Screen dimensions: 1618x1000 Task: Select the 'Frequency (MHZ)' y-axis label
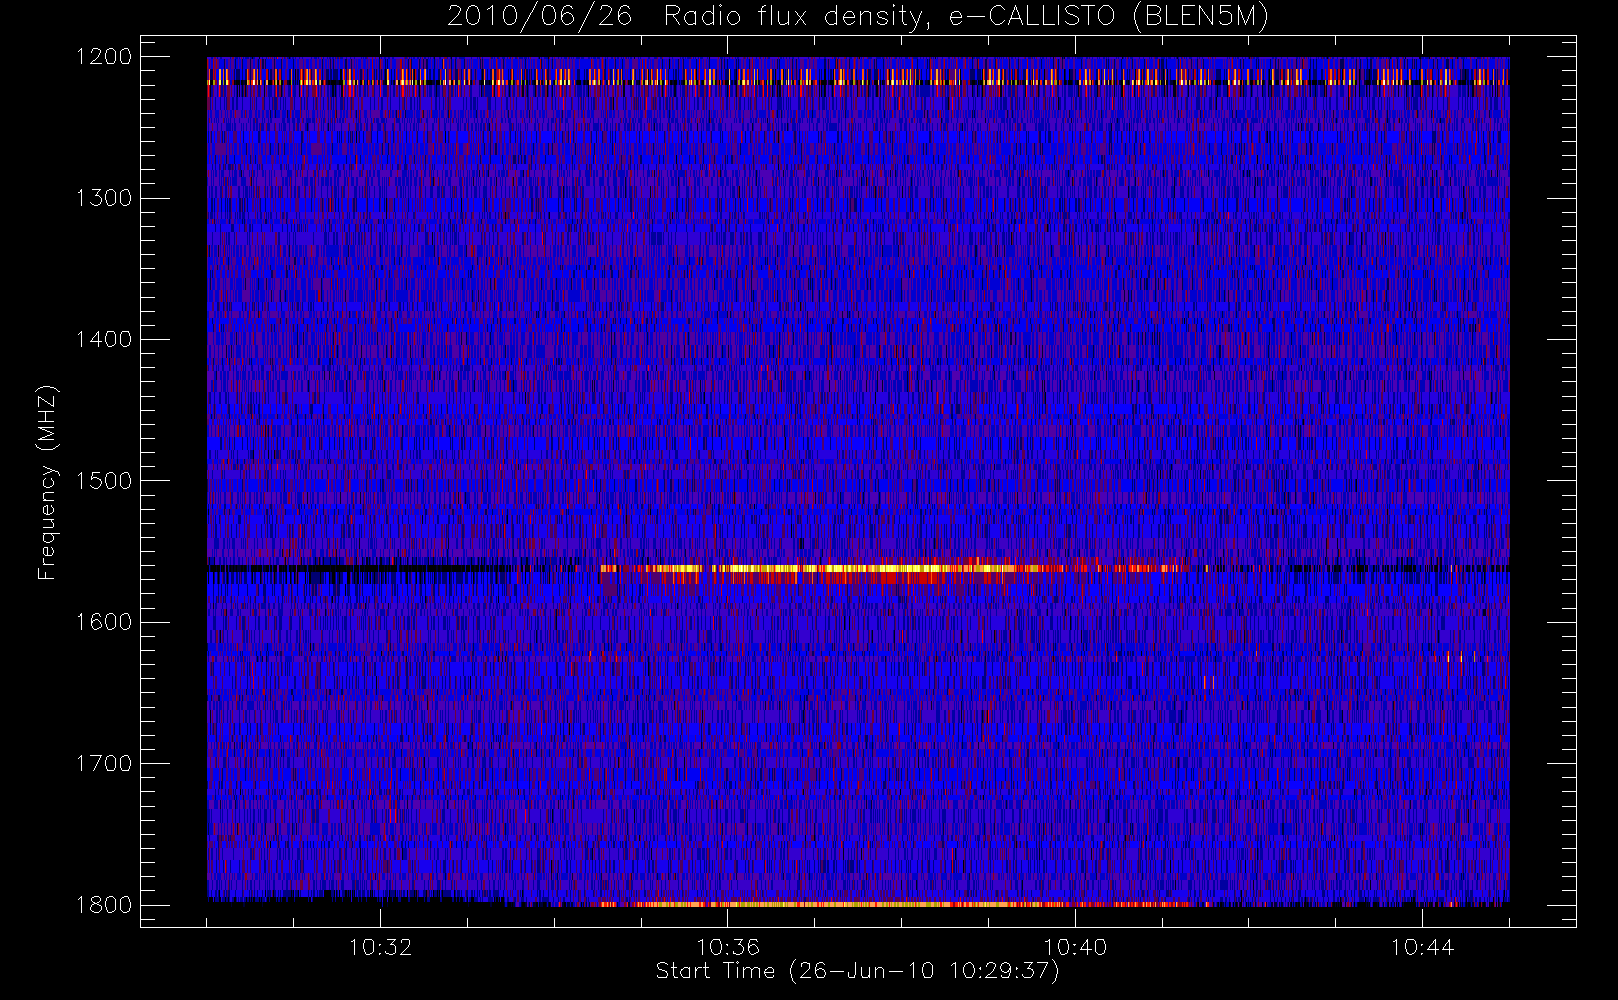[x=47, y=483]
